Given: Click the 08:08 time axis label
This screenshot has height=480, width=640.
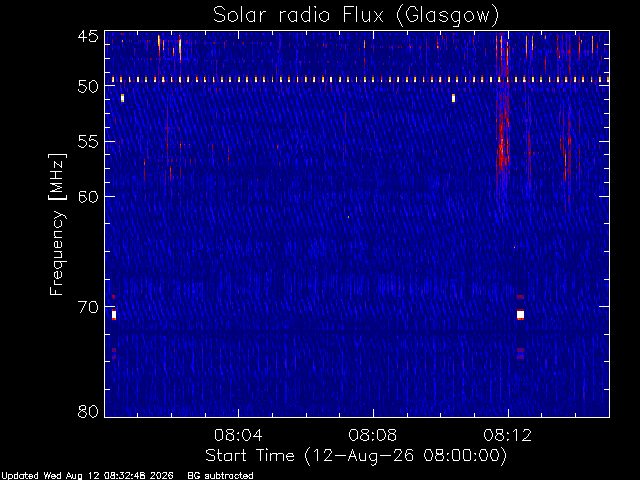Looking at the screenshot, I should 373,435.
